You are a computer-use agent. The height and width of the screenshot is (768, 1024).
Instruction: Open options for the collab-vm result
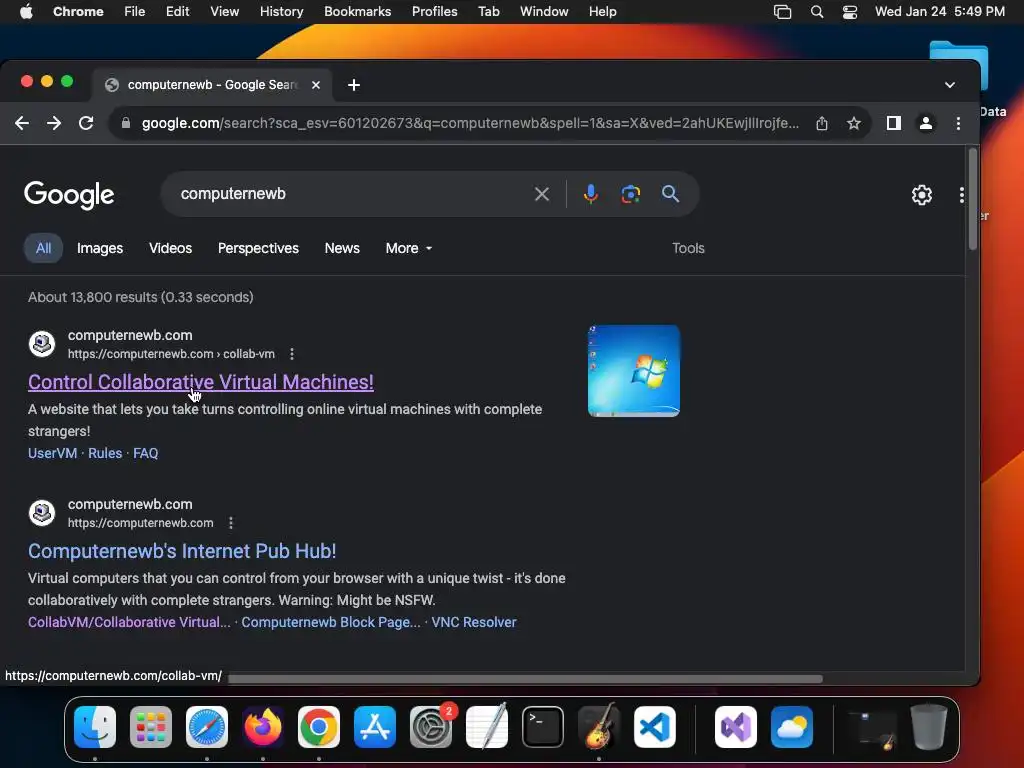[292, 354]
